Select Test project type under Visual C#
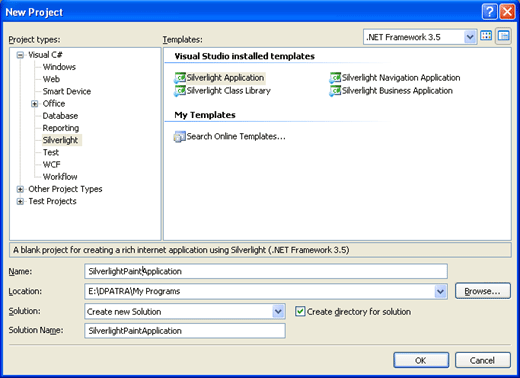520x378 pixels. point(51,152)
